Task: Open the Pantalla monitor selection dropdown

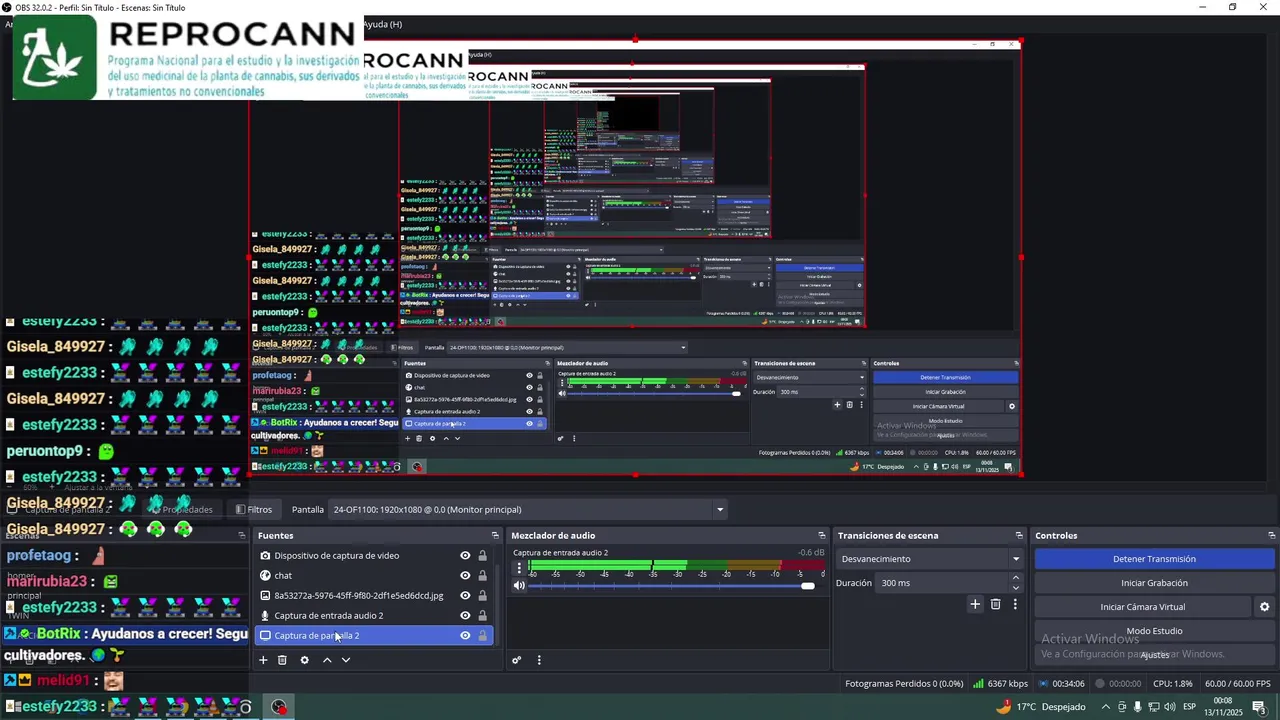Action: coord(528,509)
